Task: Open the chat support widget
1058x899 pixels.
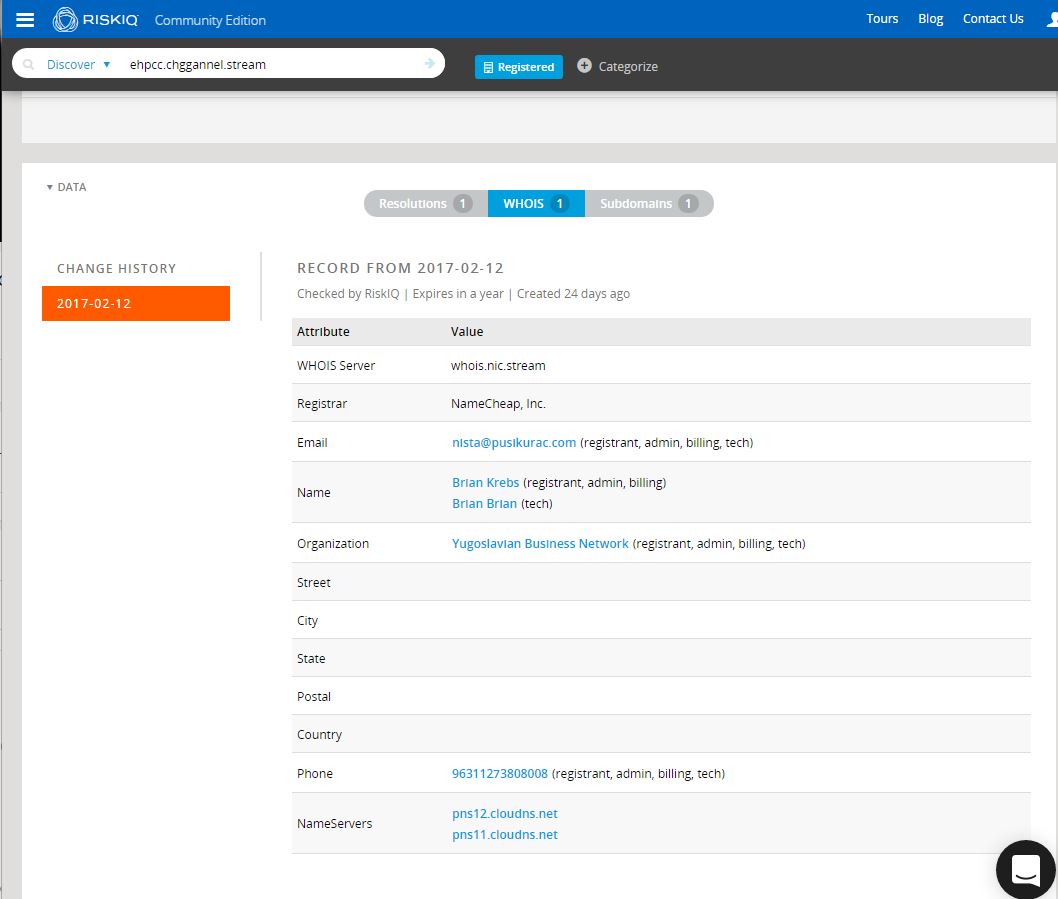Action: (1026, 869)
